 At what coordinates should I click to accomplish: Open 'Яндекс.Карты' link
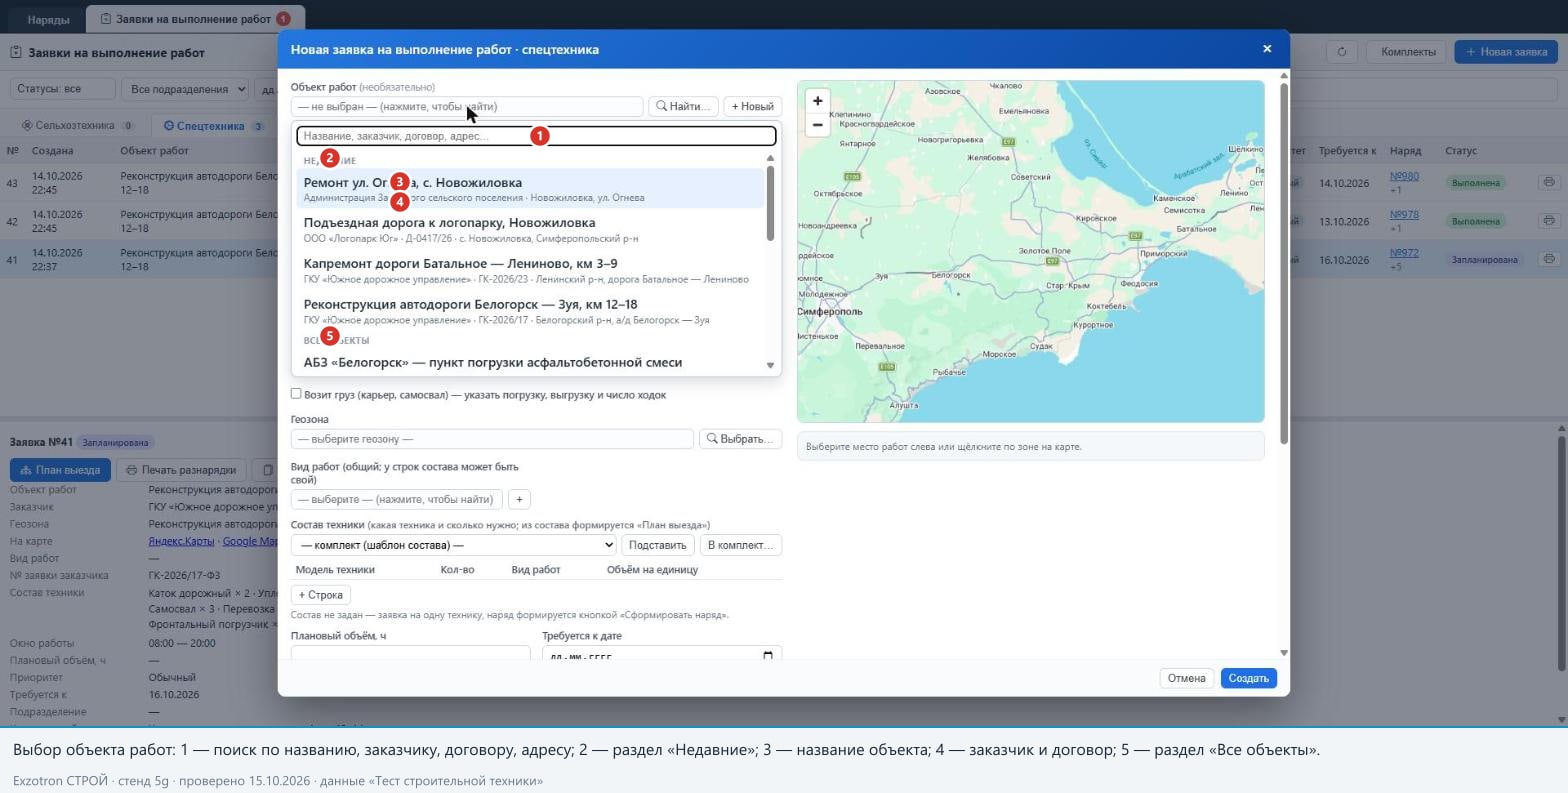click(x=181, y=541)
